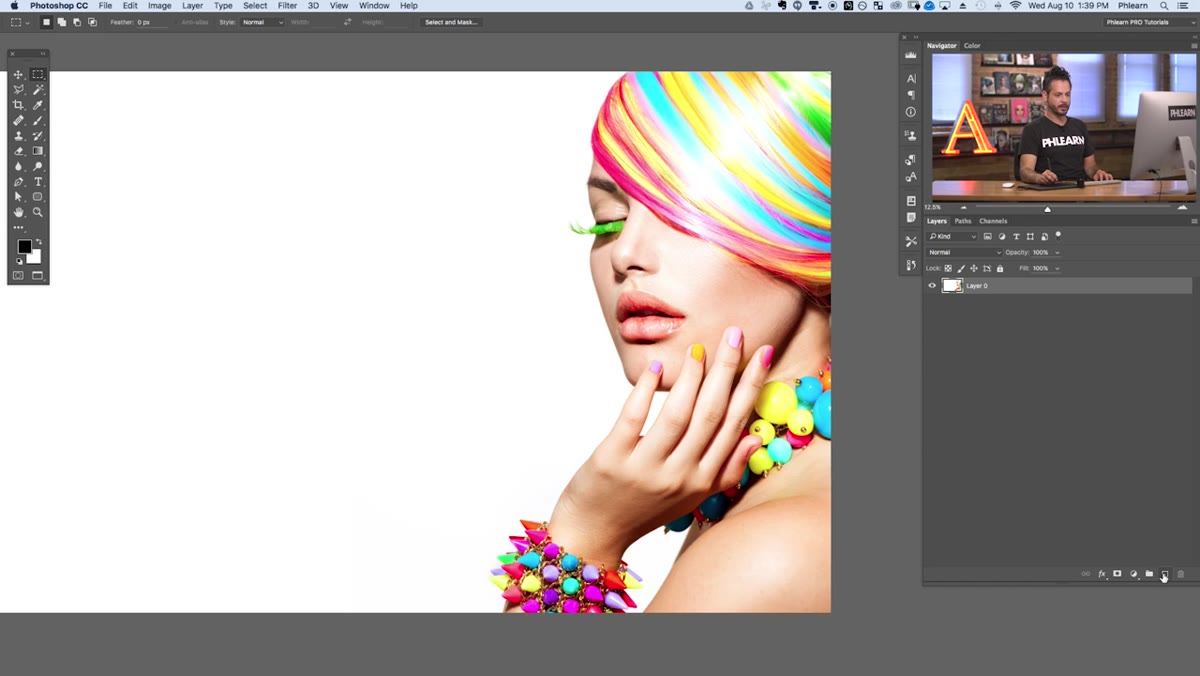Click the Feather input field
Screen dimensions: 1200x676
(x=153, y=22)
